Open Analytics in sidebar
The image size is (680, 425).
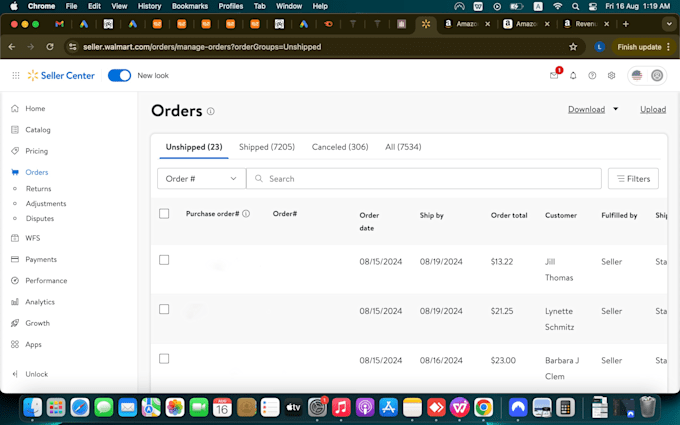(x=40, y=302)
